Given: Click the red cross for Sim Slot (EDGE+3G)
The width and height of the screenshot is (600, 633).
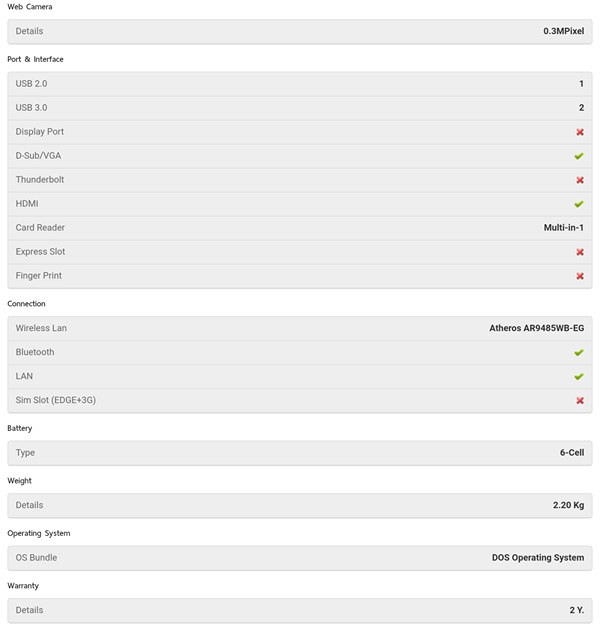Looking at the screenshot, I should click(x=579, y=400).
